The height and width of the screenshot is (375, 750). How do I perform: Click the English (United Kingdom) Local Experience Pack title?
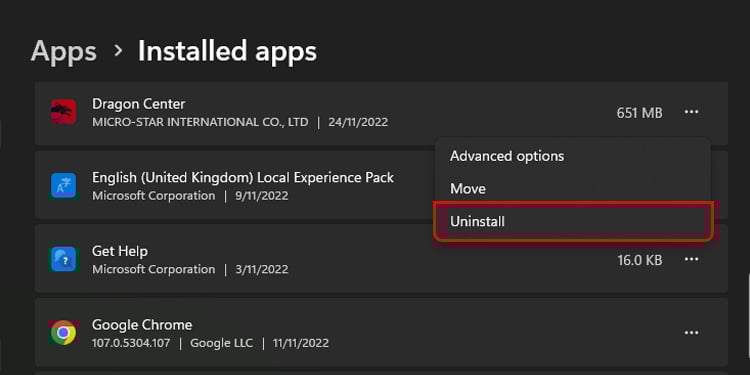(243, 177)
